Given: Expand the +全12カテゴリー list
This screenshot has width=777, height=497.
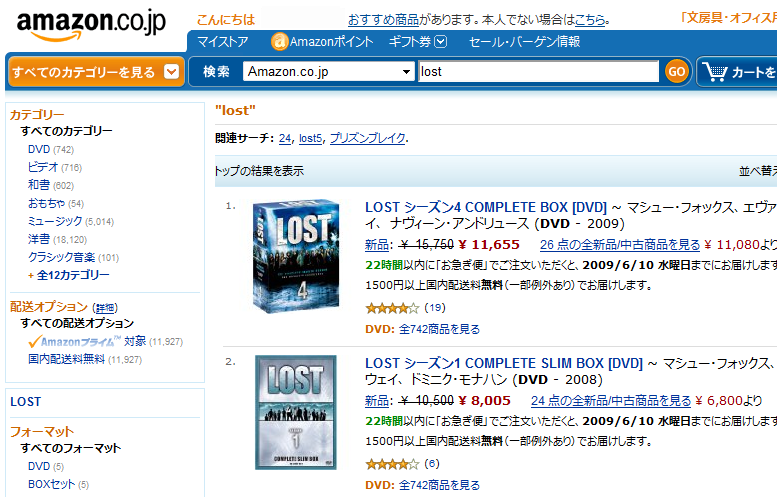Looking at the screenshot, I should [x=69, y=275].
